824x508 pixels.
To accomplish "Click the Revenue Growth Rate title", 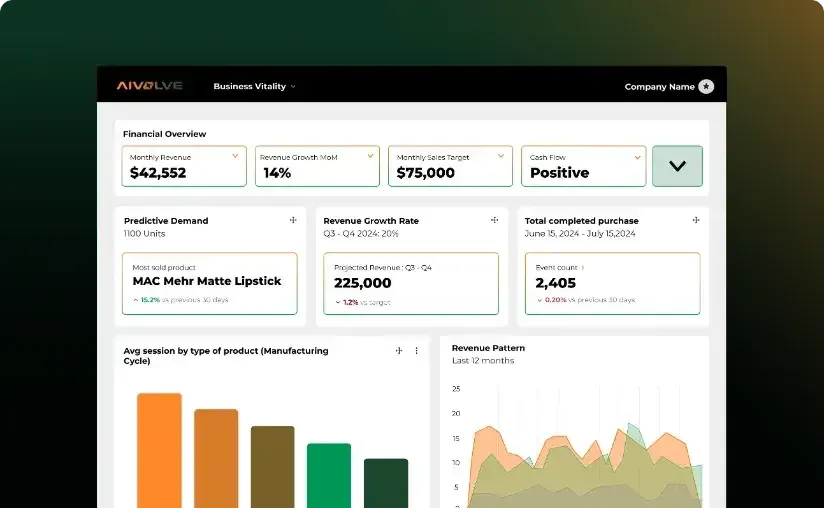I will (x=371, y=221).
